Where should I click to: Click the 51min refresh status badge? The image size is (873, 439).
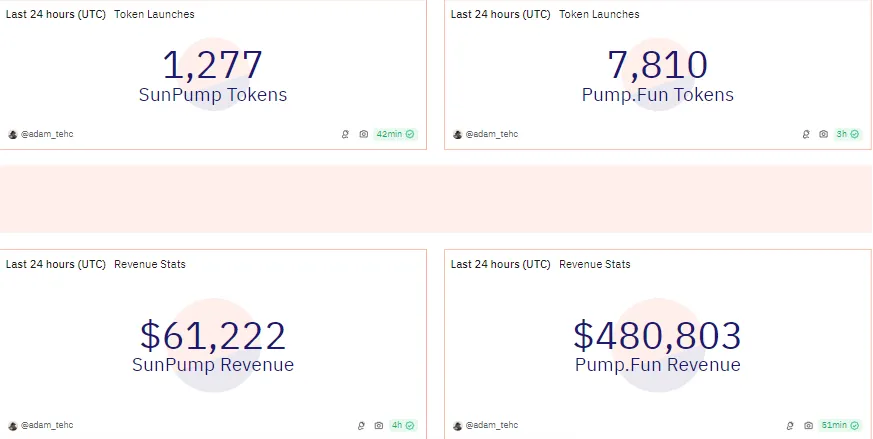tap(840, 426)
